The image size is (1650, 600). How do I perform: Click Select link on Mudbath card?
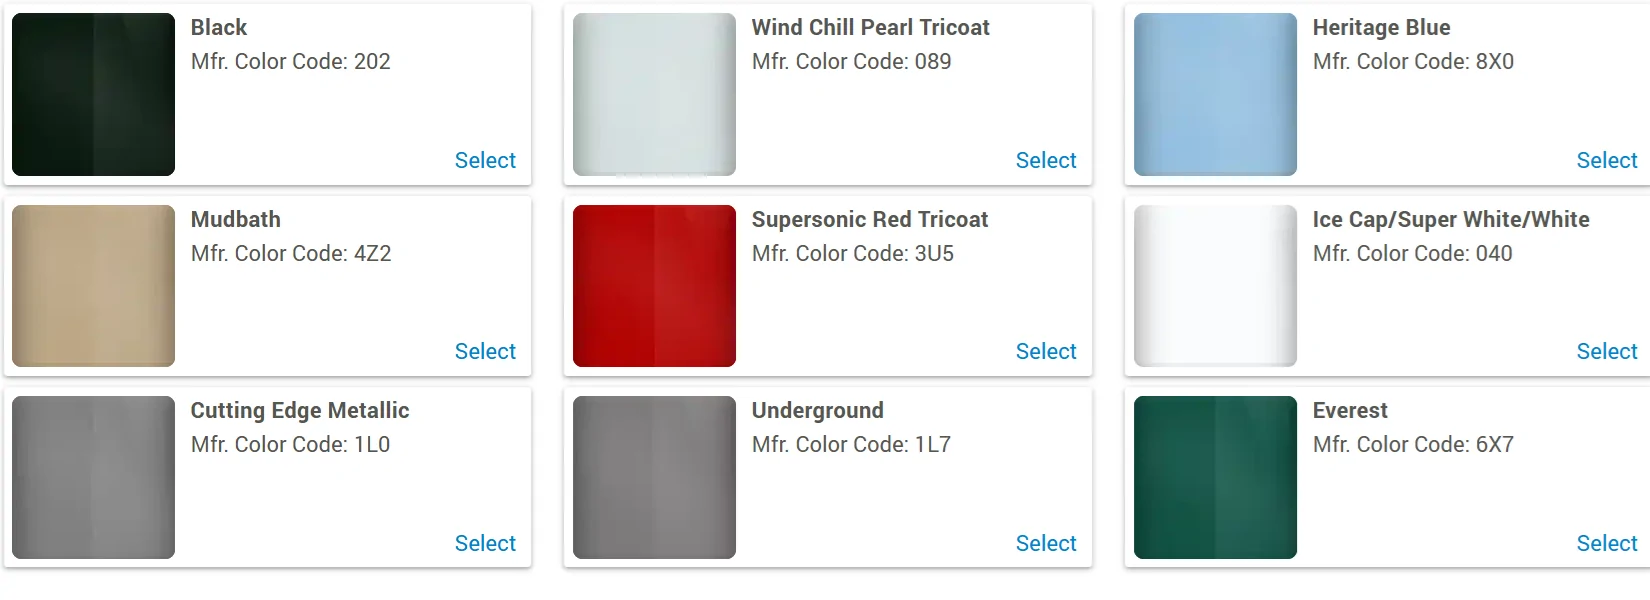[485, 351]
